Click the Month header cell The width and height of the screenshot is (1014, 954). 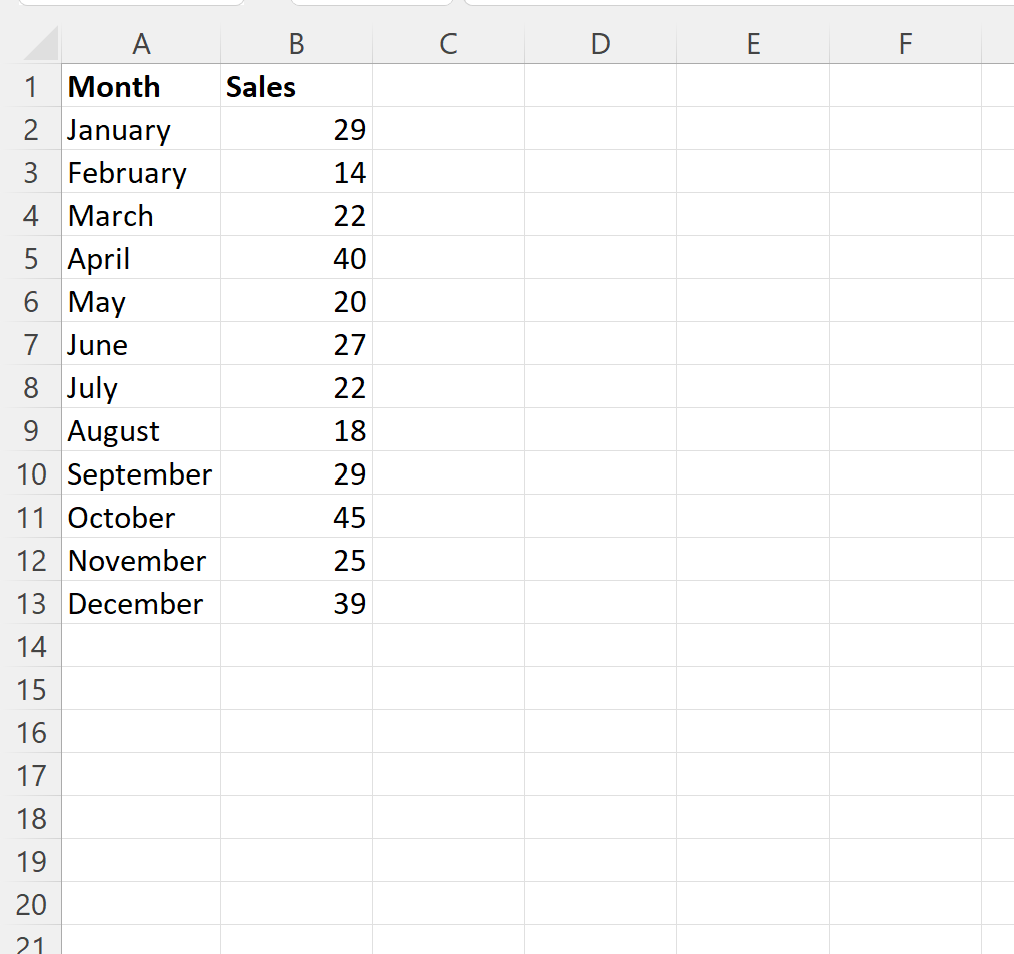click(x=141, y=87)
